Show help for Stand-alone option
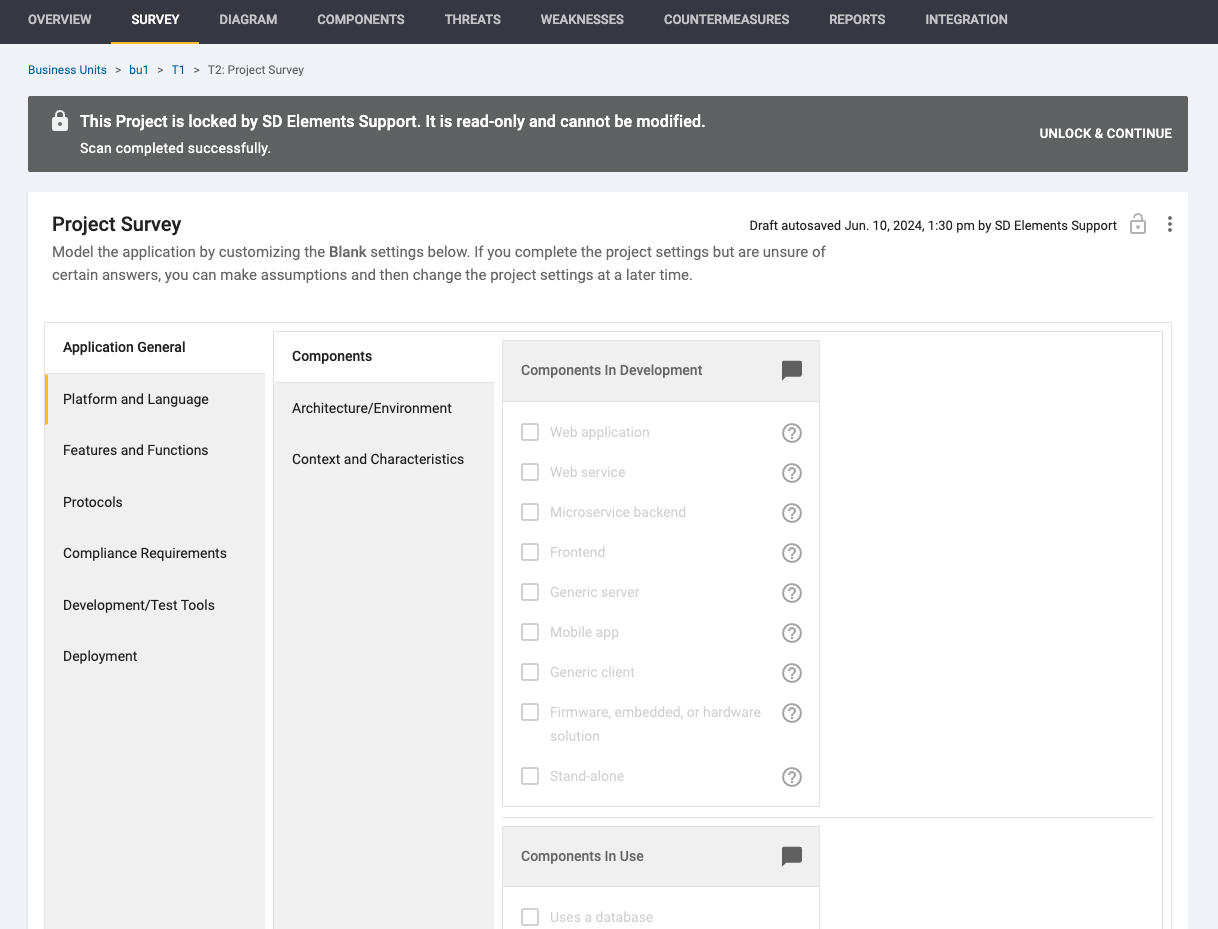 [x=791, y=777]
